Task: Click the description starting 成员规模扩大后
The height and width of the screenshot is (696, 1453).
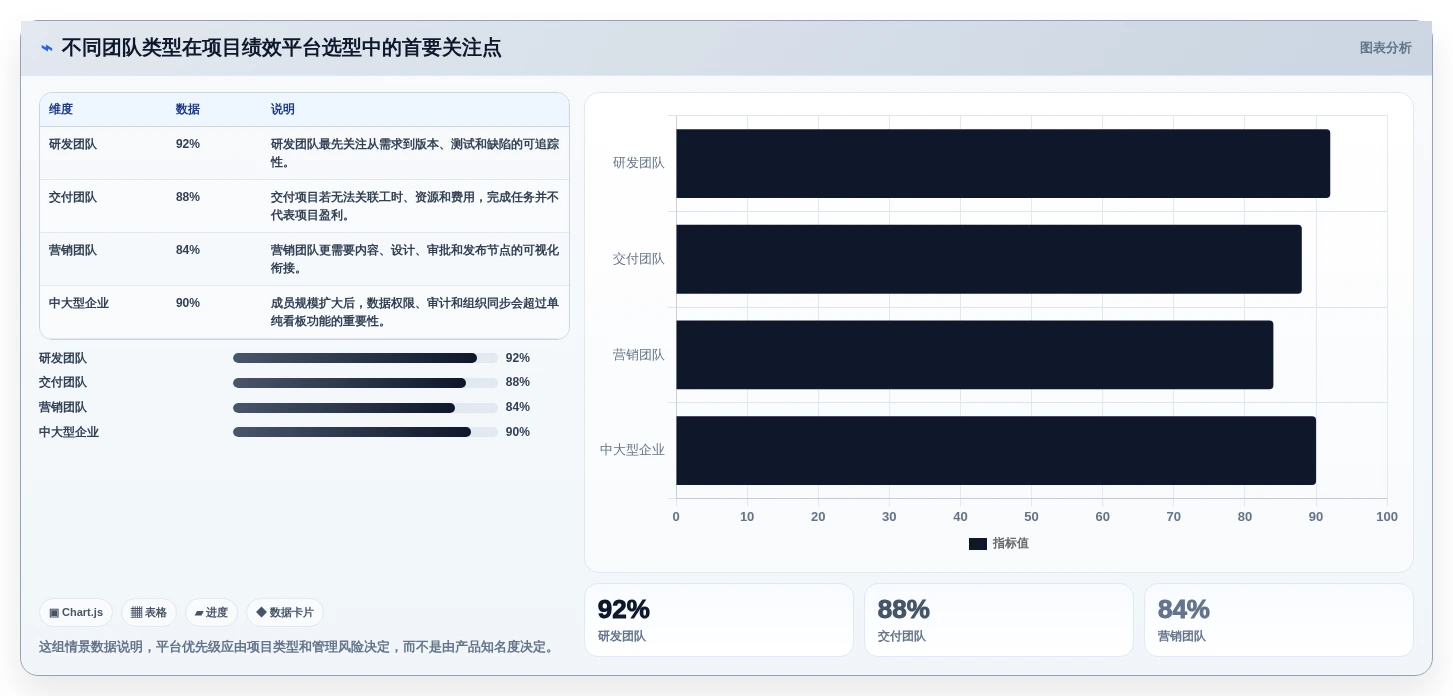Action: coord(415,312)
